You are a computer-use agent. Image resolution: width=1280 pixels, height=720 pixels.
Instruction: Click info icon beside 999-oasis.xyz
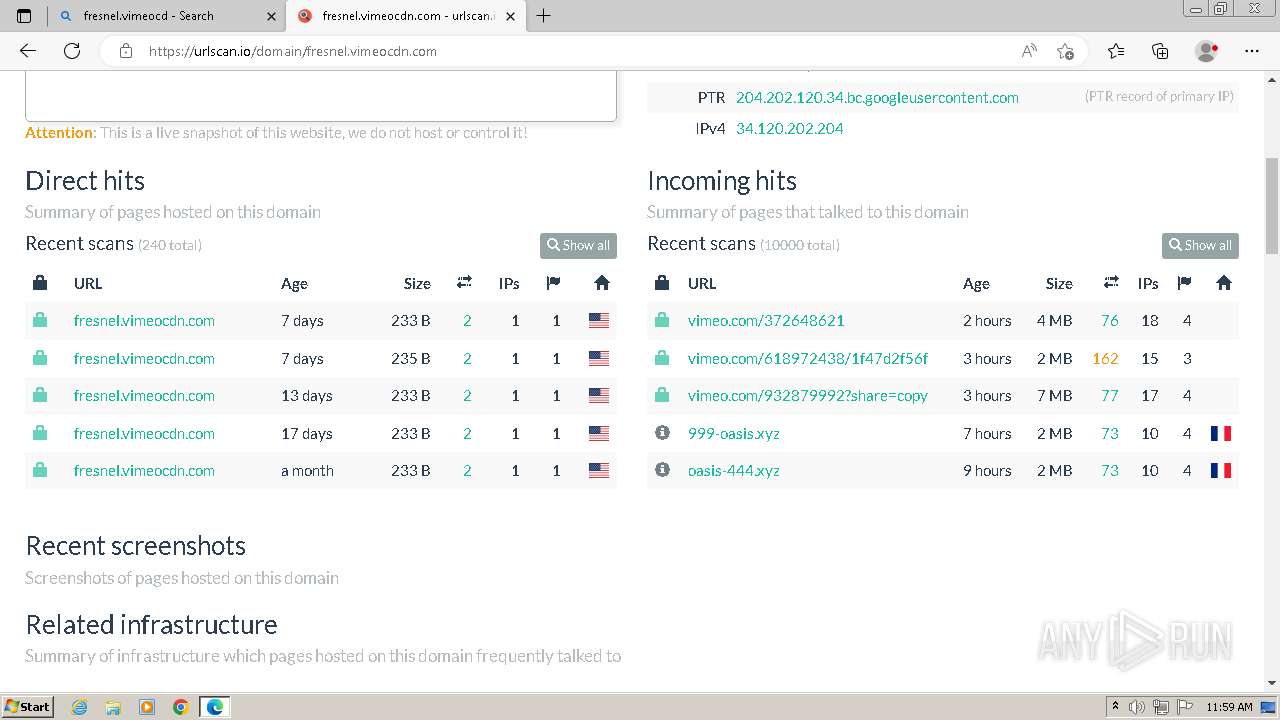coord(662,433)
